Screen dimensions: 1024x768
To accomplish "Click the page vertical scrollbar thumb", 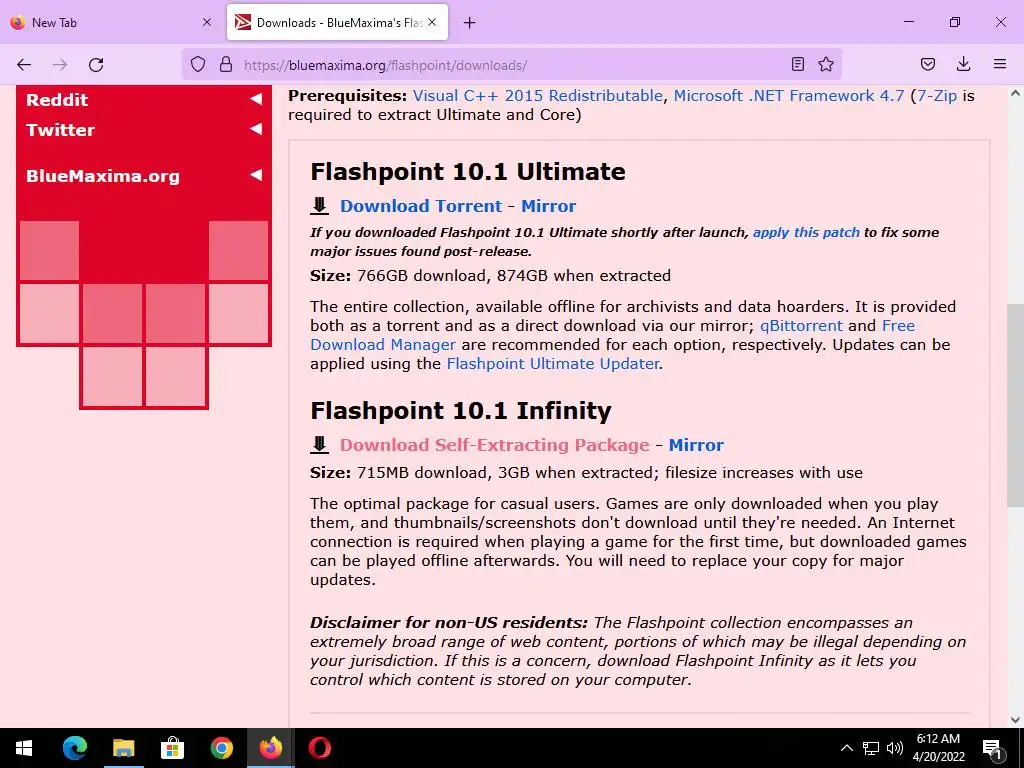I will 1015,405.
